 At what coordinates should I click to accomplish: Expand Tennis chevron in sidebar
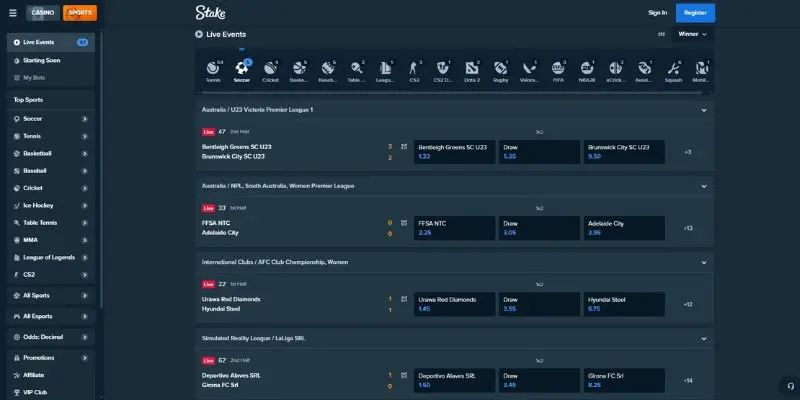[85, 136]
